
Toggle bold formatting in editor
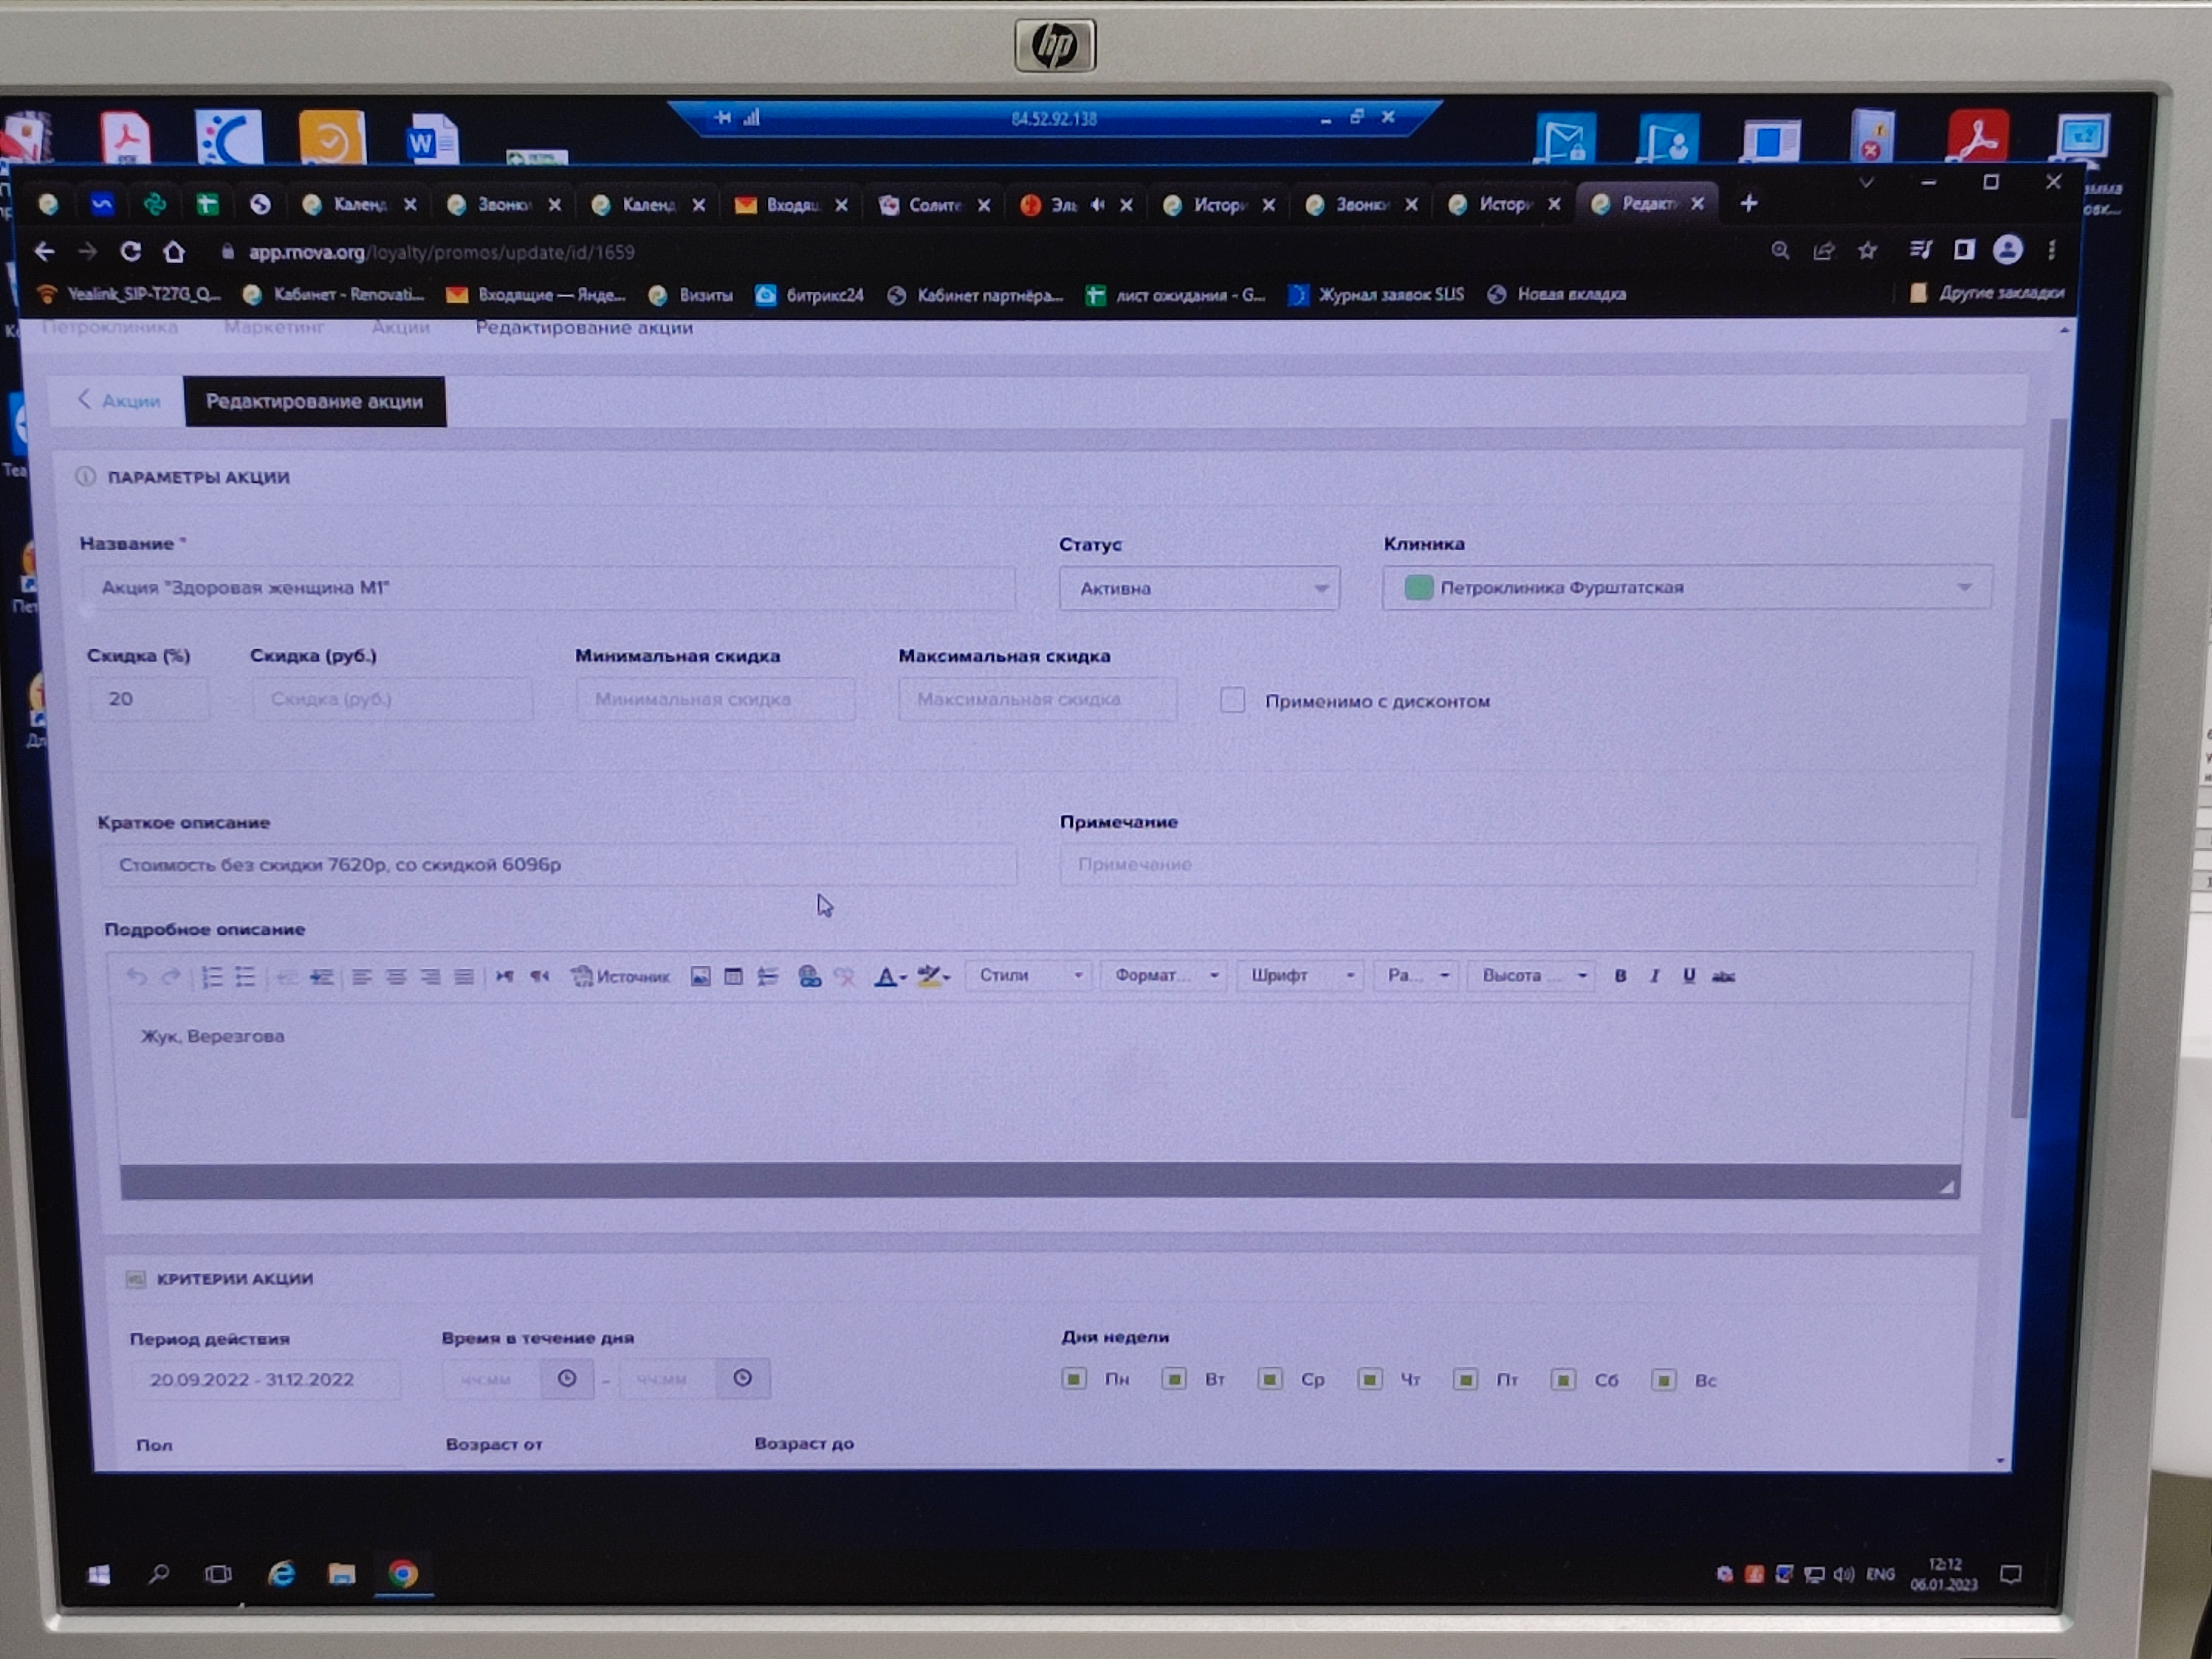[x=1620, y=976]
